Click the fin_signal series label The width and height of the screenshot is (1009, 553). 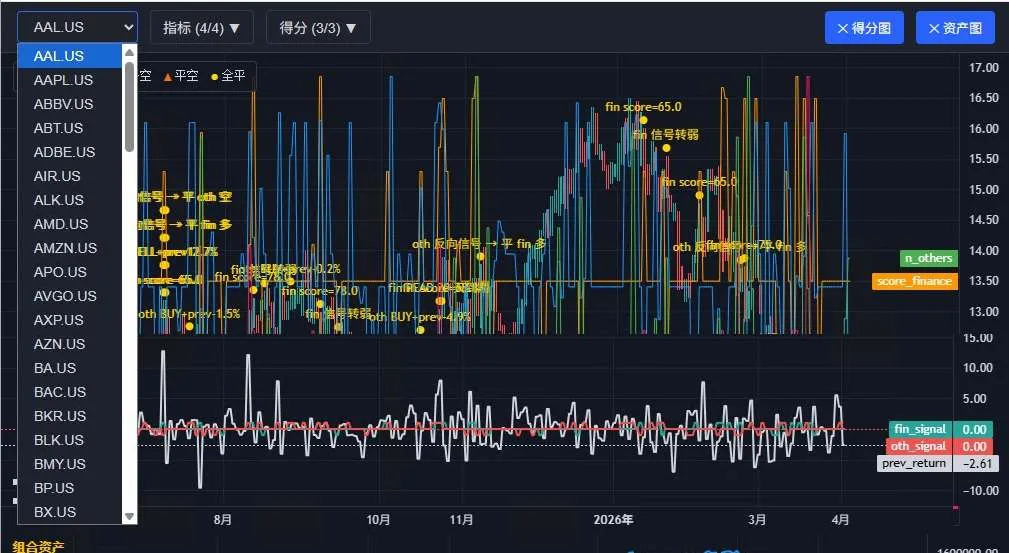[920, 429]
